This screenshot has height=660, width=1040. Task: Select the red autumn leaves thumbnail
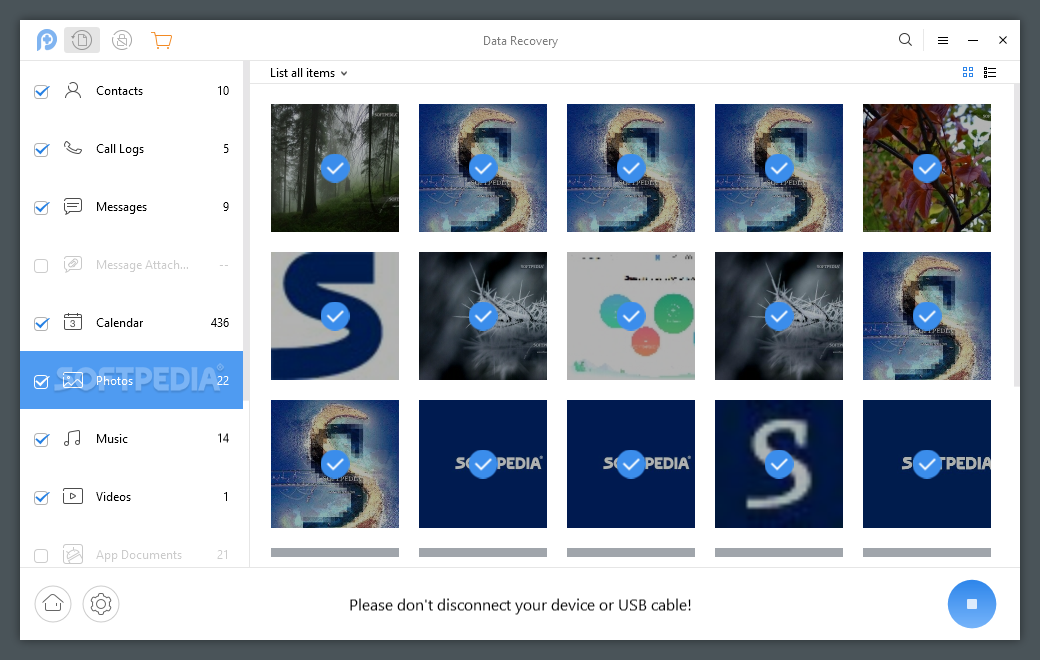click(927, 168)
